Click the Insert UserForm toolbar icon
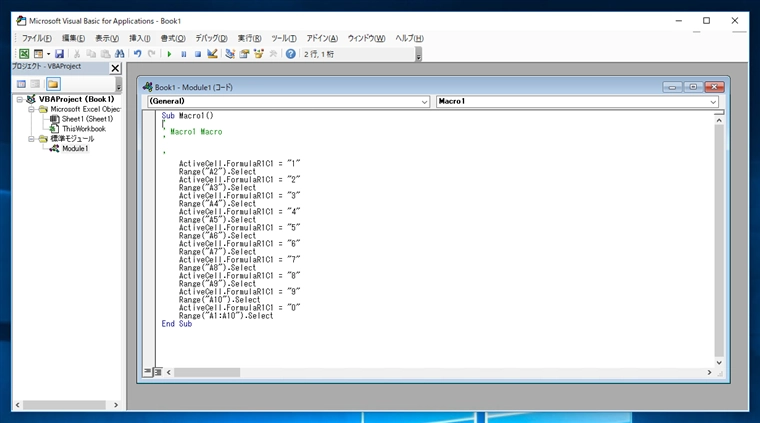The width and height of the screenshot is (760, 423). 38,54
